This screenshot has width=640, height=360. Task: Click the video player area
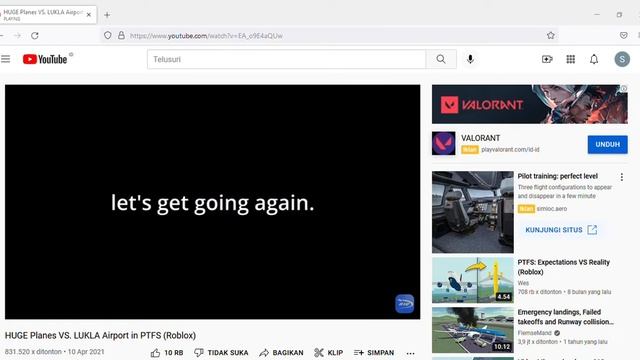pyautogui.click(x=212, y=202)
